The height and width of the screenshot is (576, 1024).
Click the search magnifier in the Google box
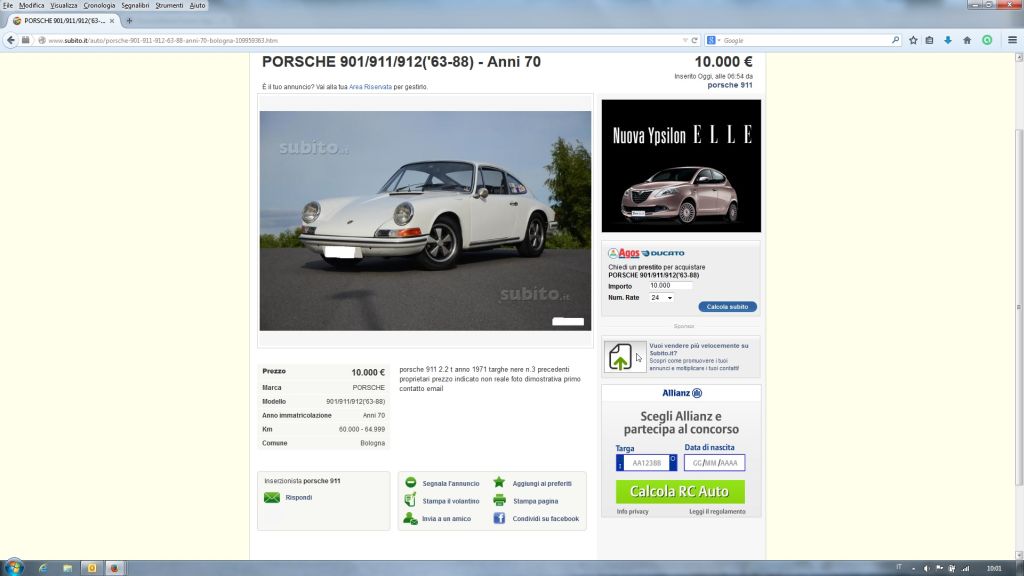(x=895, y=40)
